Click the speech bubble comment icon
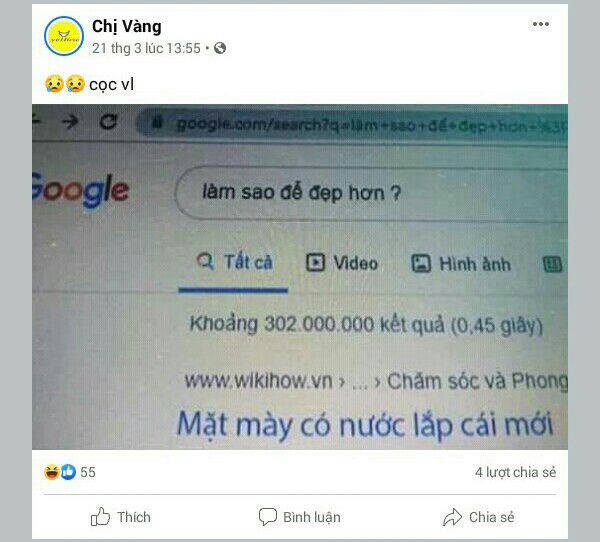The image size is (600, 542). point(267,517)
